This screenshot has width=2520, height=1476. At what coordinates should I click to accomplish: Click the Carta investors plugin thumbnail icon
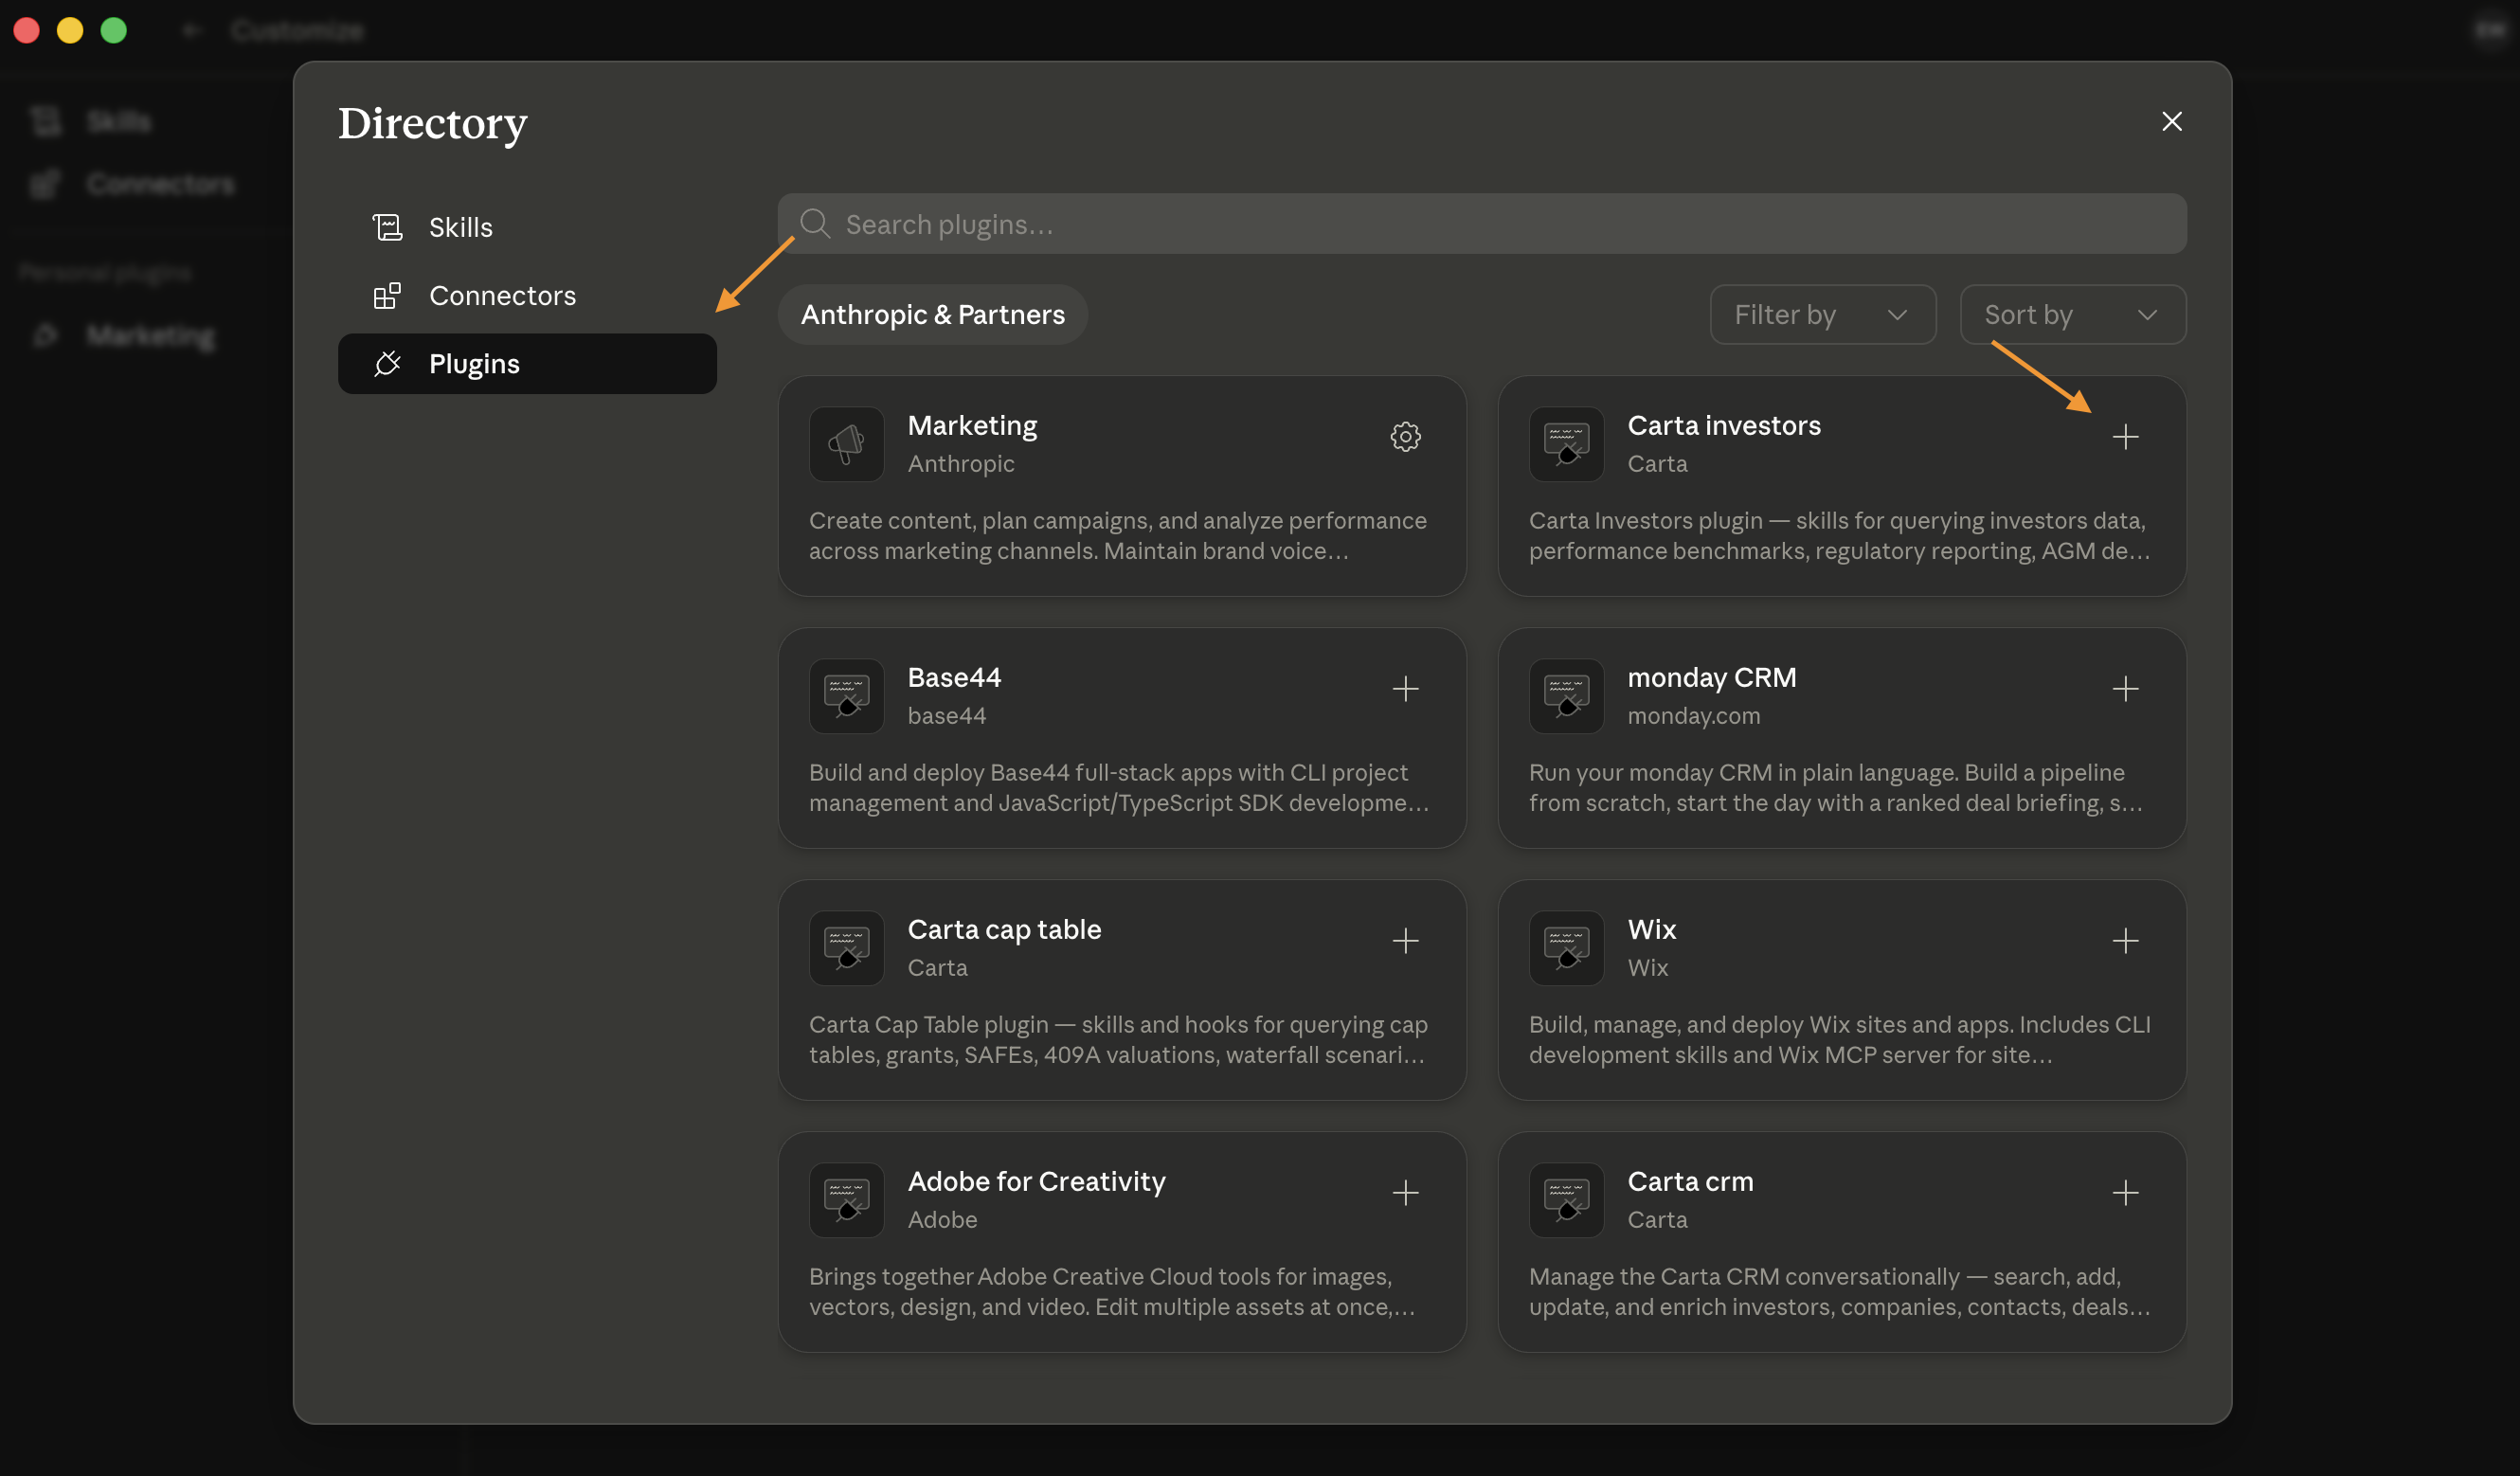click(1566, 444)
